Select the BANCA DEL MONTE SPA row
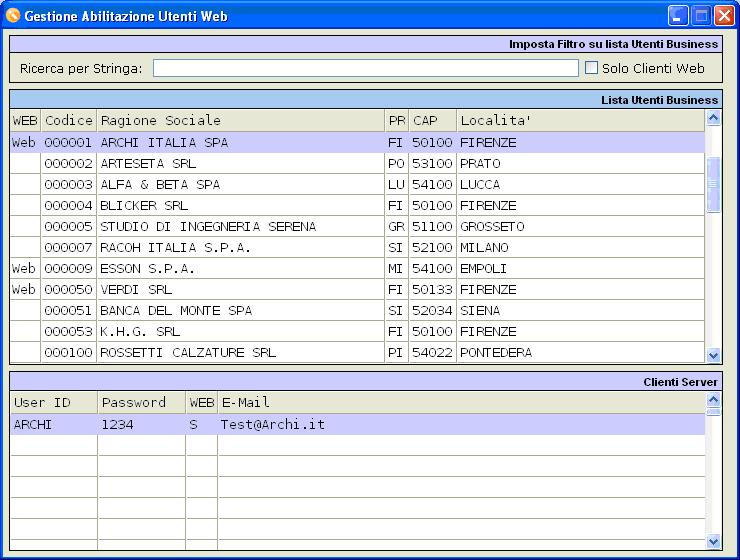 click(357, 310)
